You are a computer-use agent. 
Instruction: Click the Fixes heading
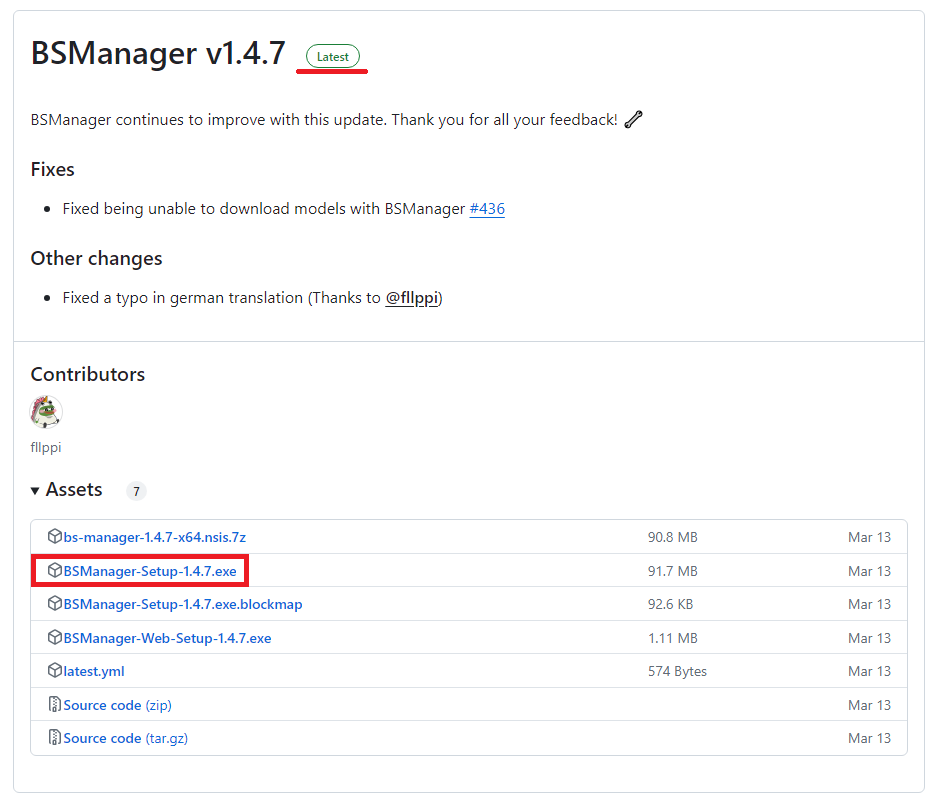[x=53, y=170]
